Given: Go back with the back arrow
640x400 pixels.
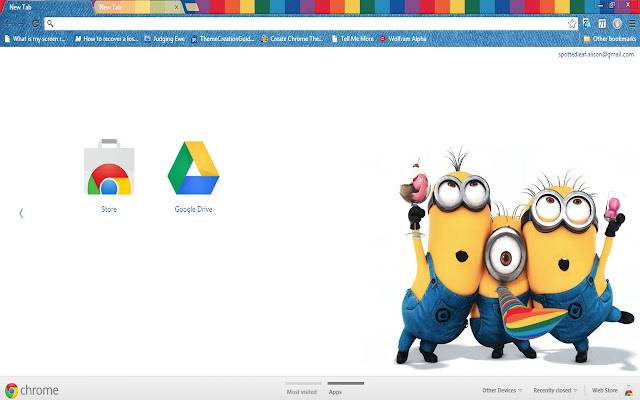Looking at the screenshot, I should tap(9, 24).
